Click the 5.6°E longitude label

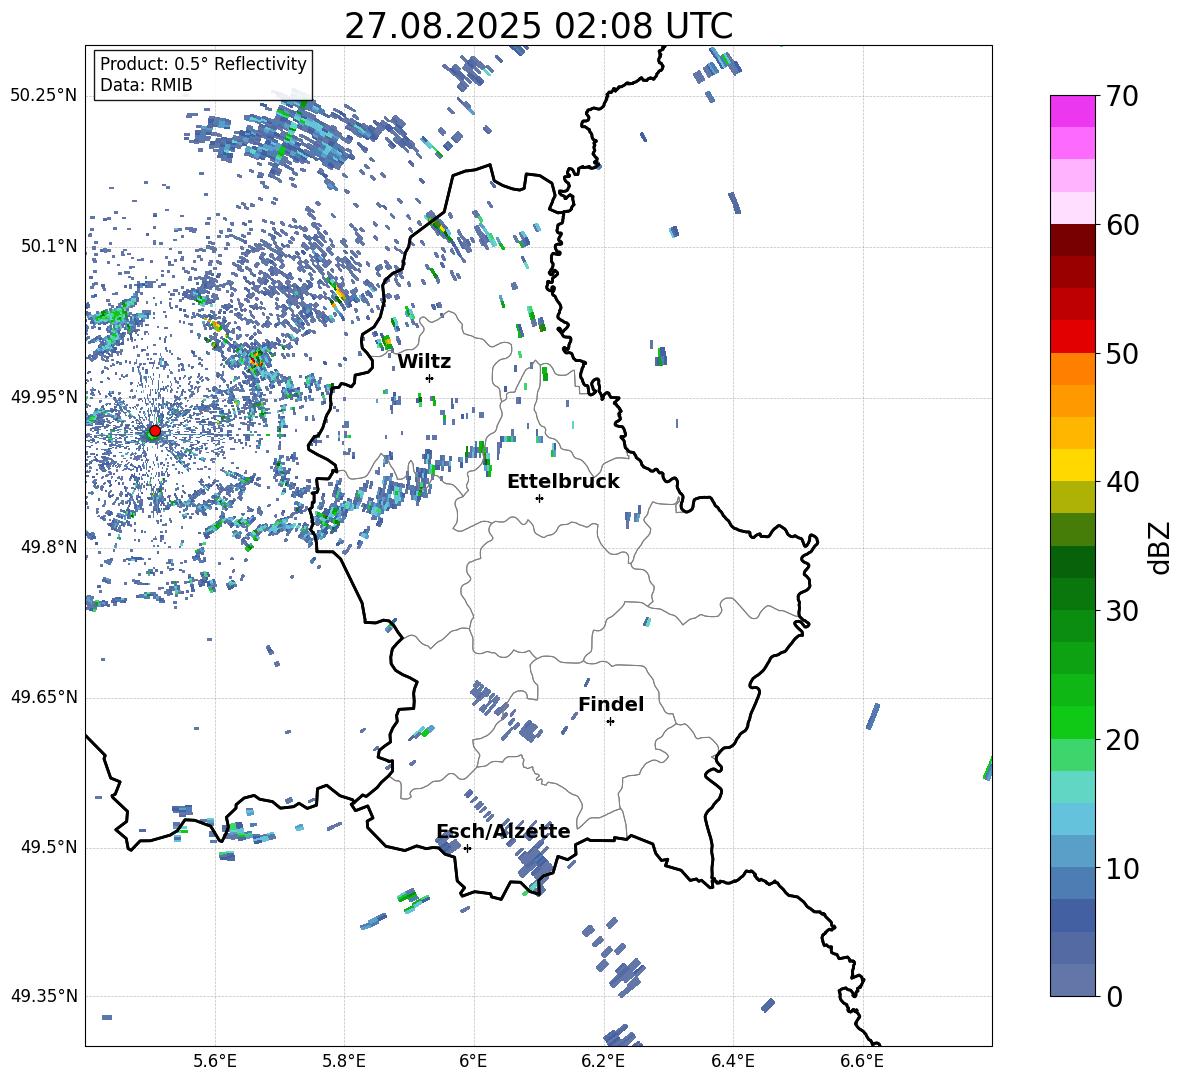pyautogui.click(x=215, y=1061)
